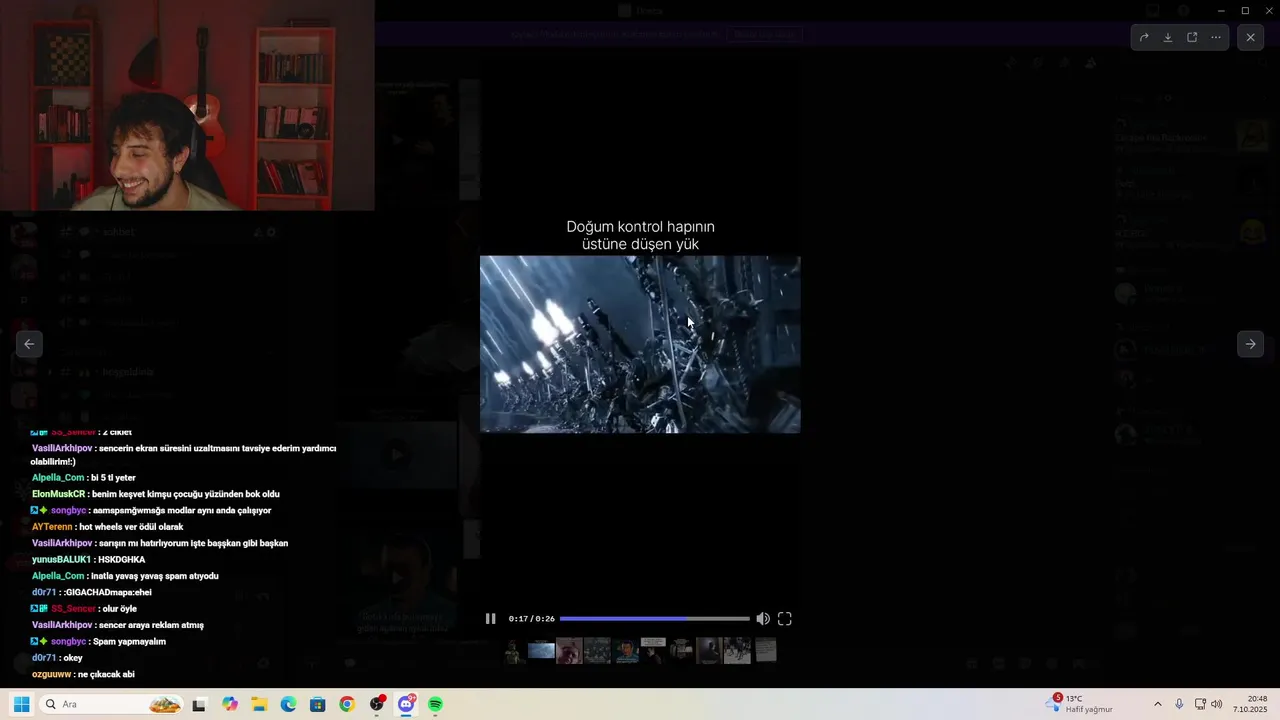Click the taskbar search box labeled Ara
This screenshot has height=720, width=1280.
[112, 704]
